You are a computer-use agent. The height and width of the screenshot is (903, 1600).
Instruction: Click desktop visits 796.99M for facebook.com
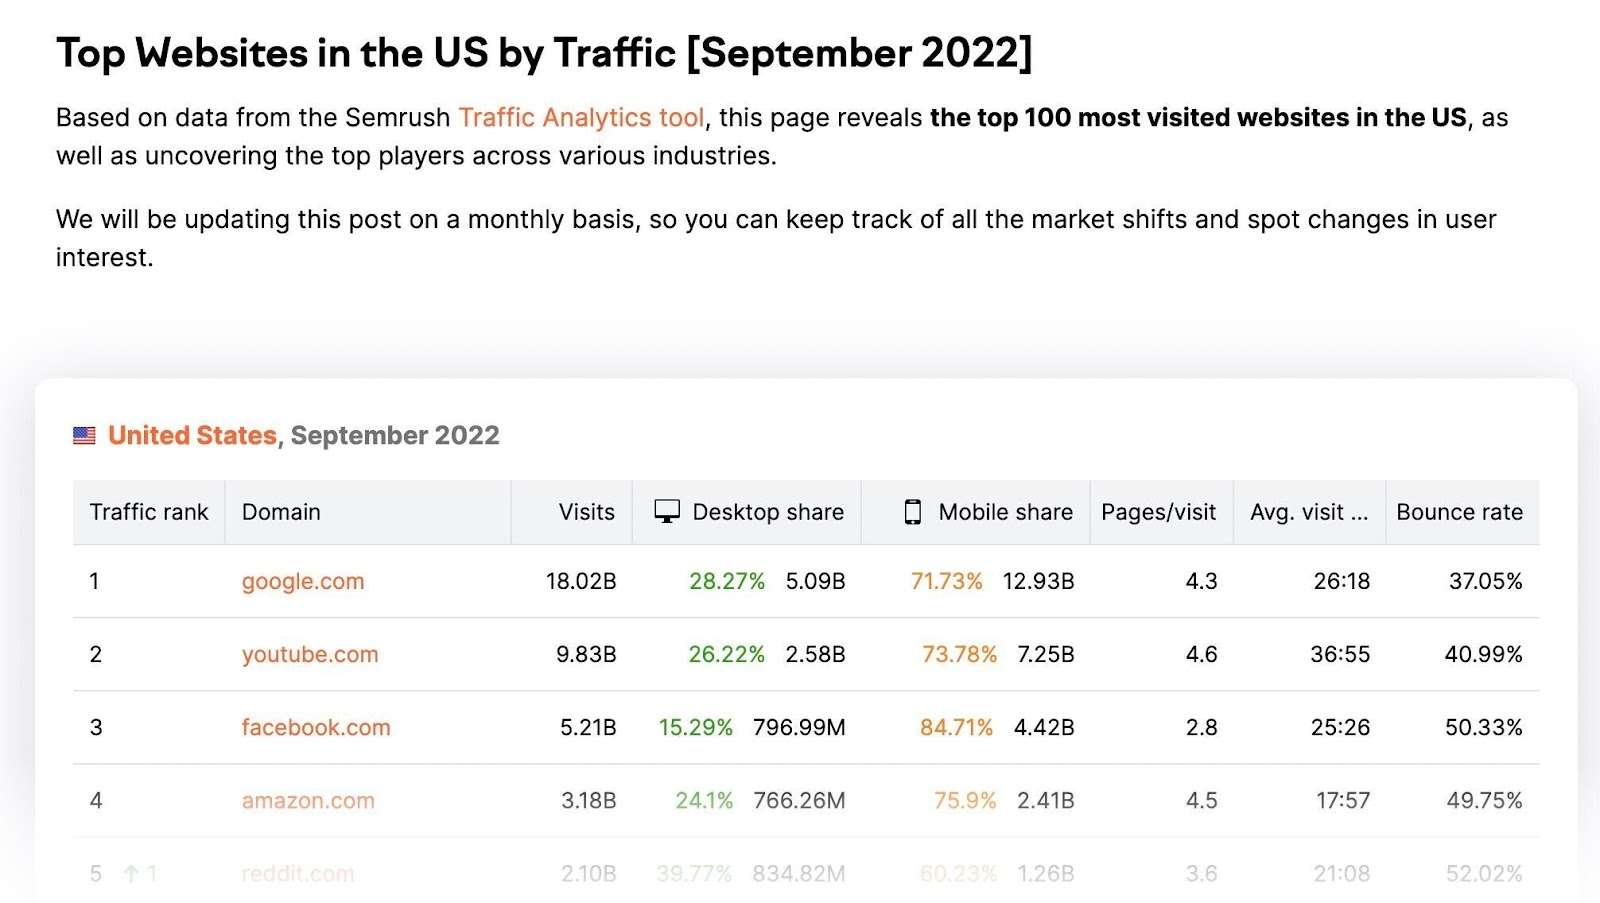pos(799,727)
